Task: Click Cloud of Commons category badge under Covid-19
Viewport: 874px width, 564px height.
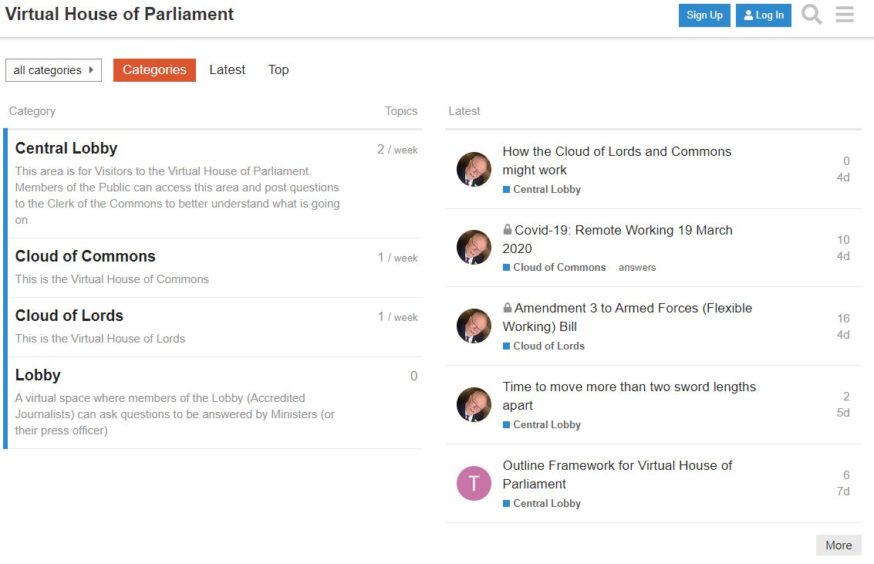Action: click(x=554, y=268)
